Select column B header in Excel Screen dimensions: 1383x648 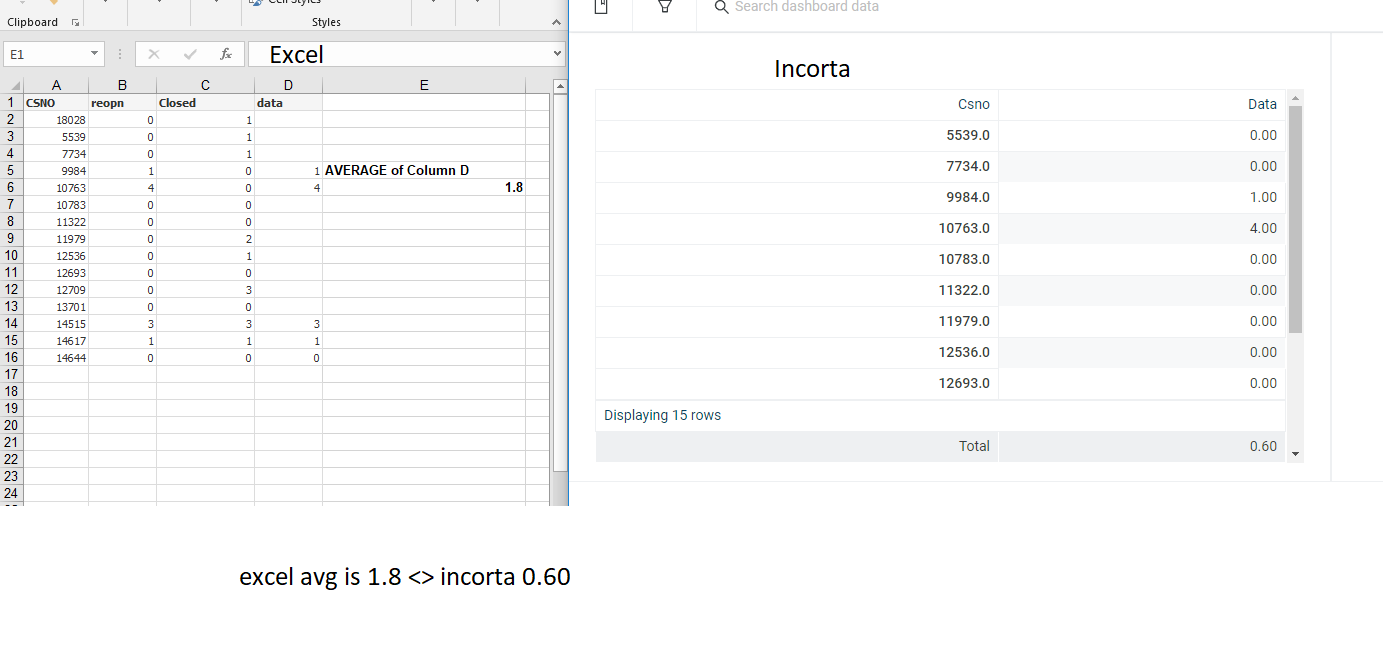coord(122,86)
